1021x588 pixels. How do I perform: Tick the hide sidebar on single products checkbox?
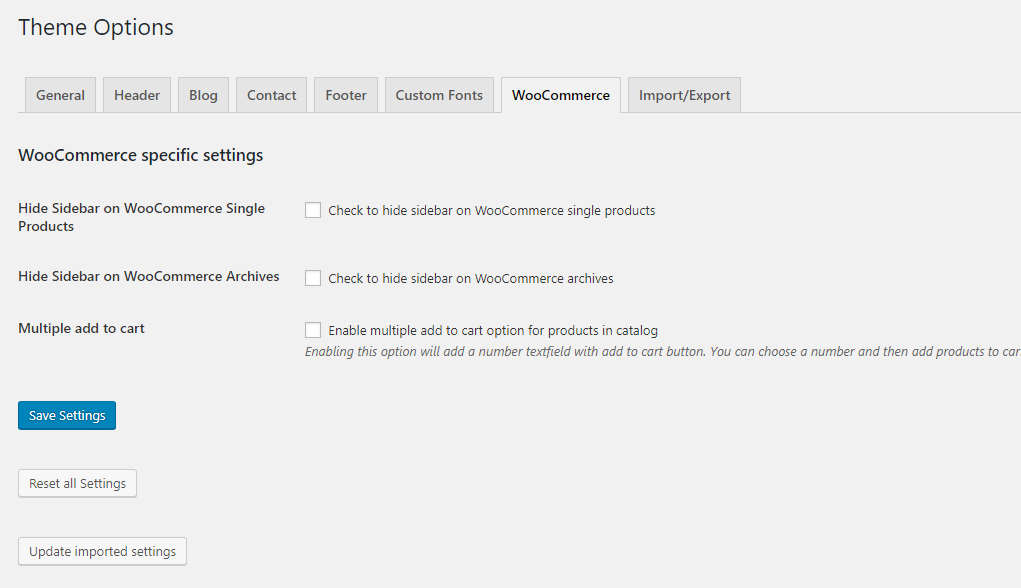point(313,210)
